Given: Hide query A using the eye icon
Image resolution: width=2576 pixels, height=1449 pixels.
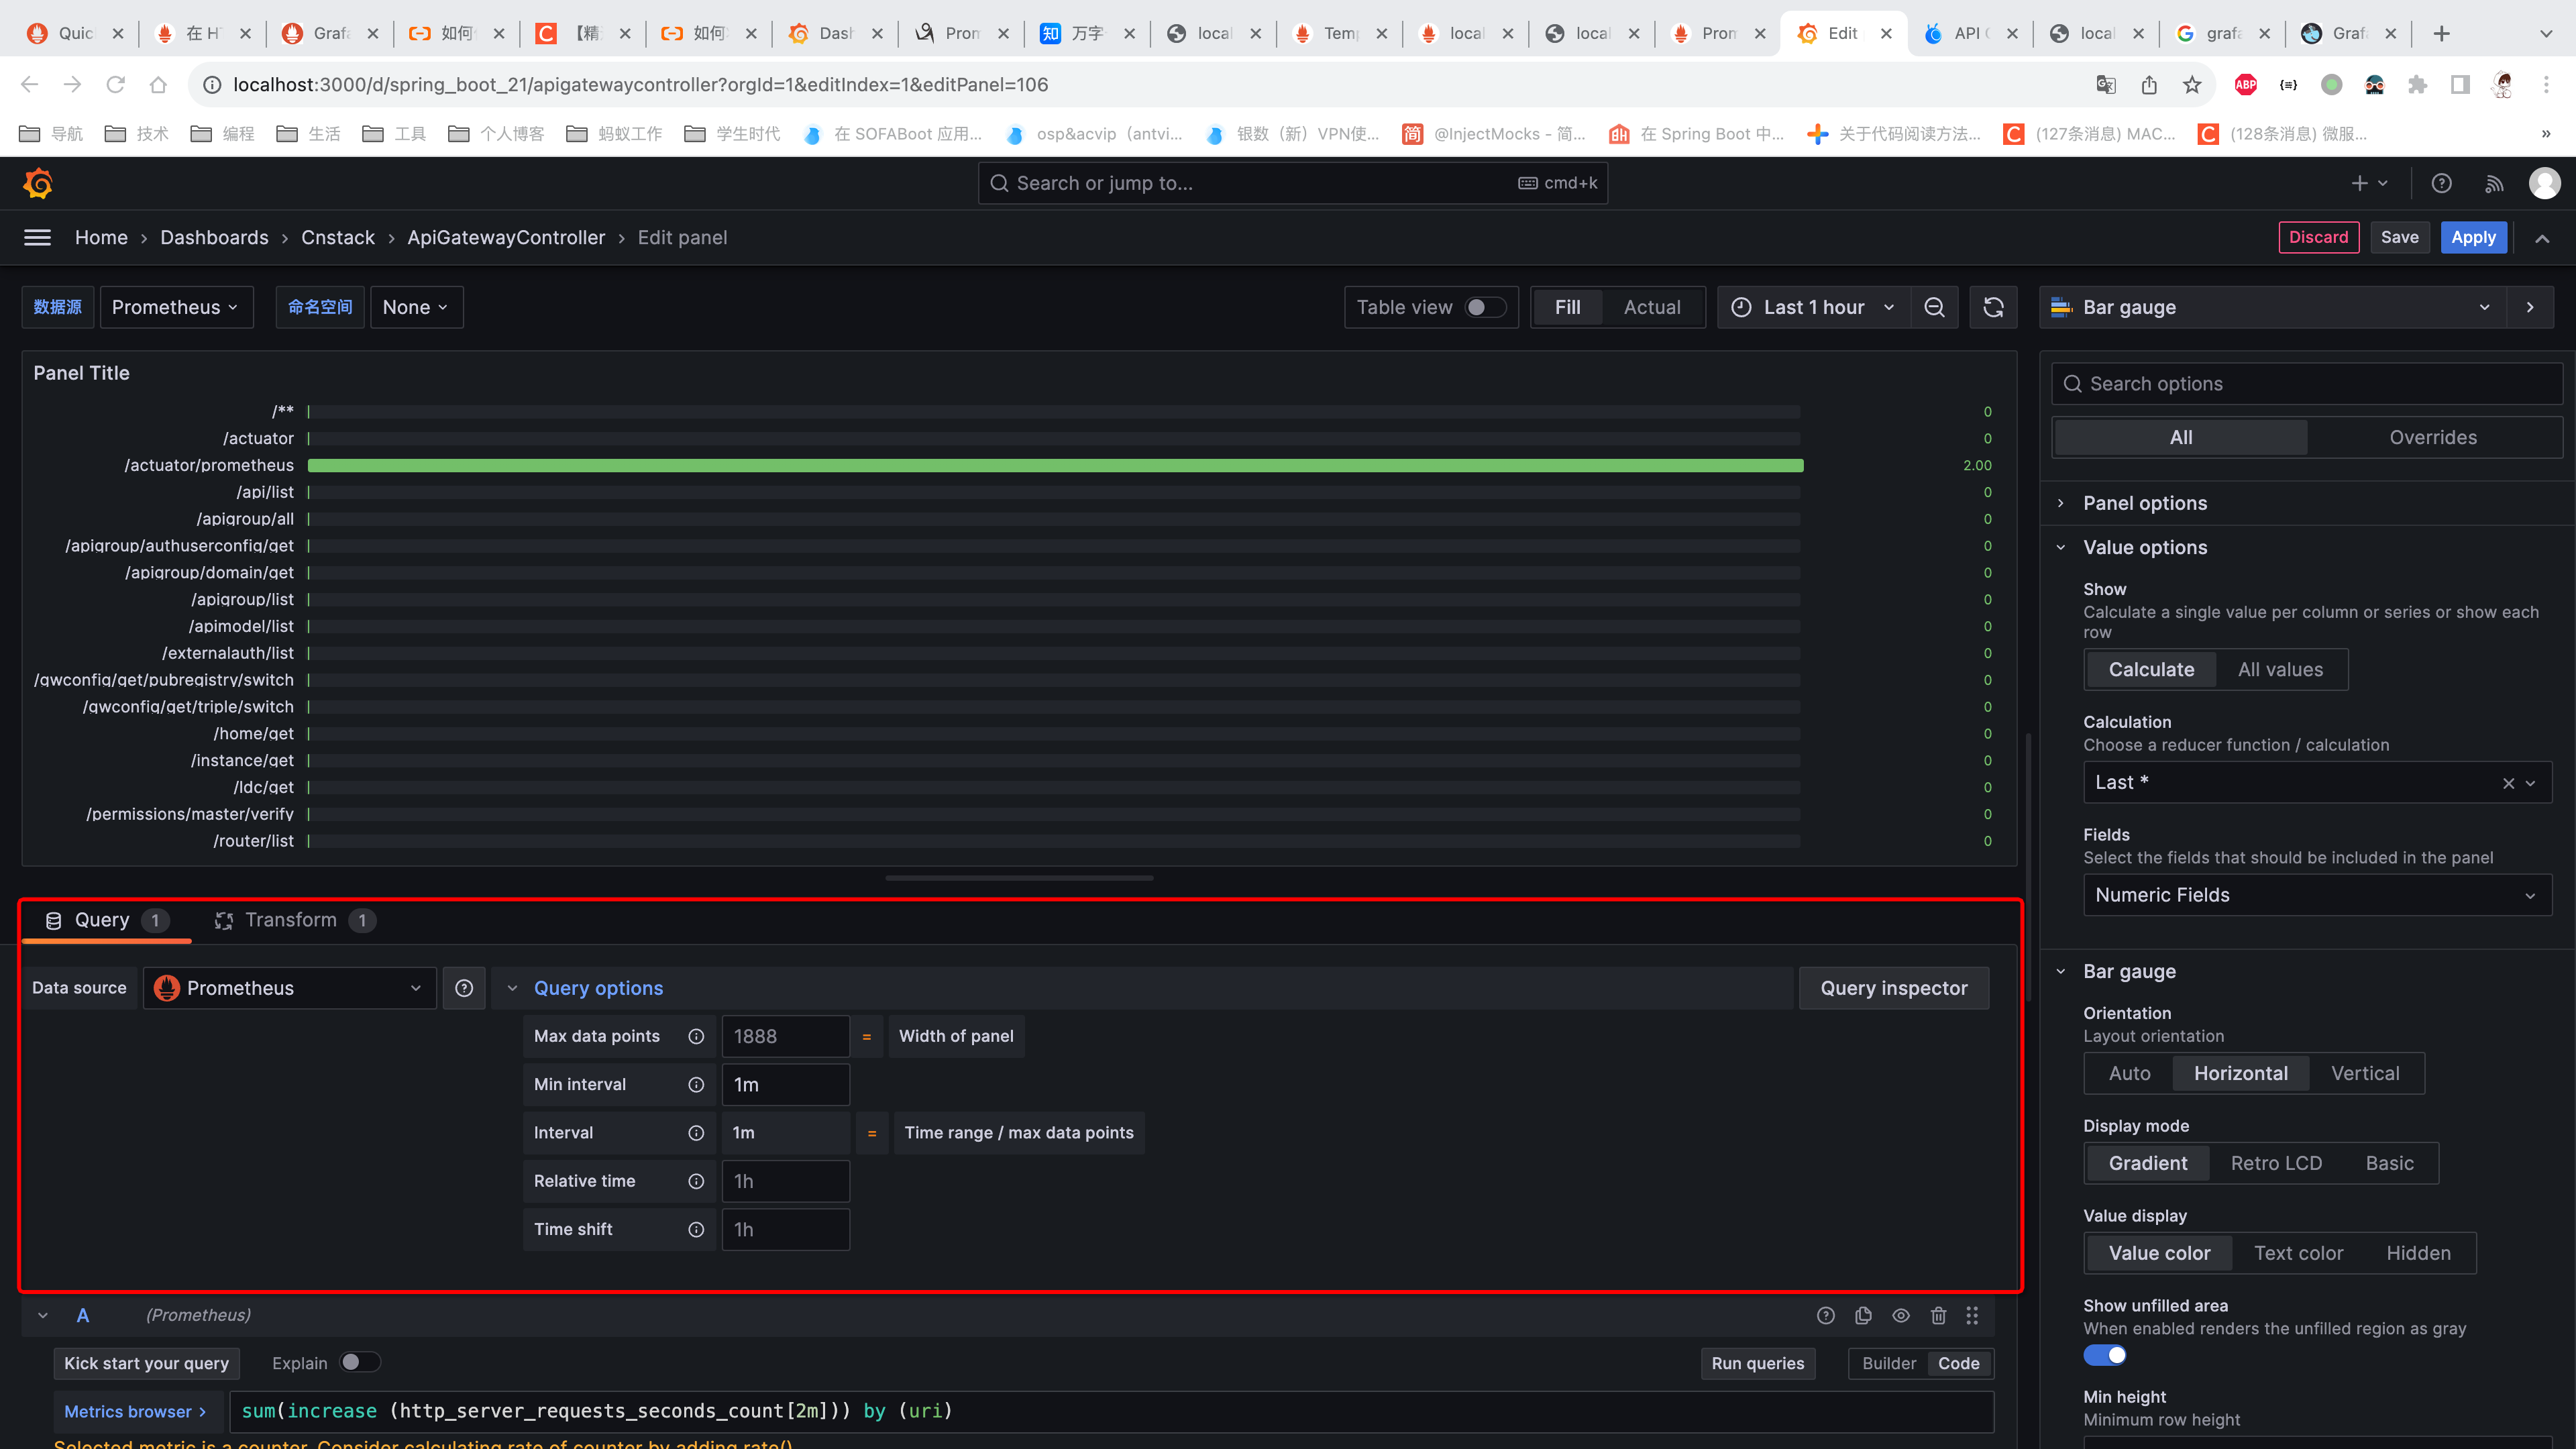Looking at the screenshot, I should (1901, 1315).
